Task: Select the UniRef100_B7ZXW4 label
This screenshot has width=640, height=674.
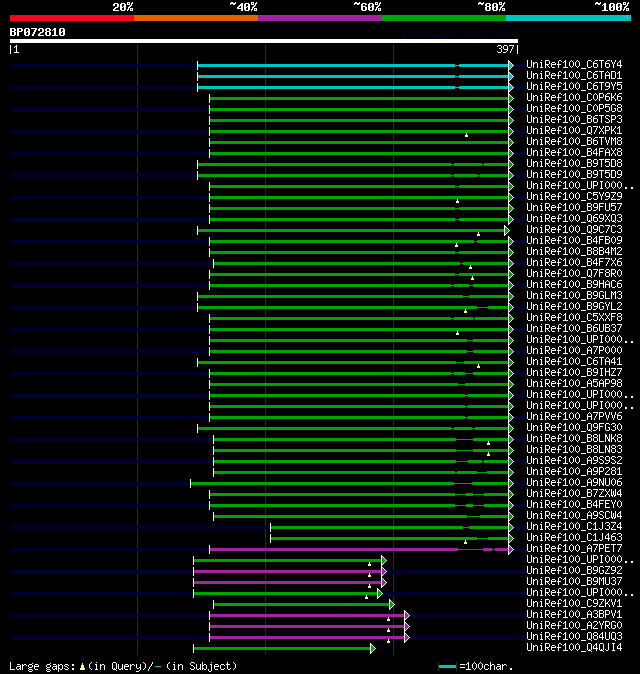Action: (x=574, y=493)
